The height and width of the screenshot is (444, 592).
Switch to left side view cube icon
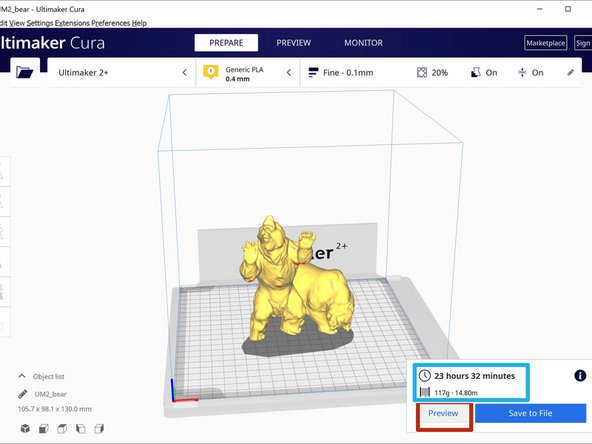click(80, 429)
